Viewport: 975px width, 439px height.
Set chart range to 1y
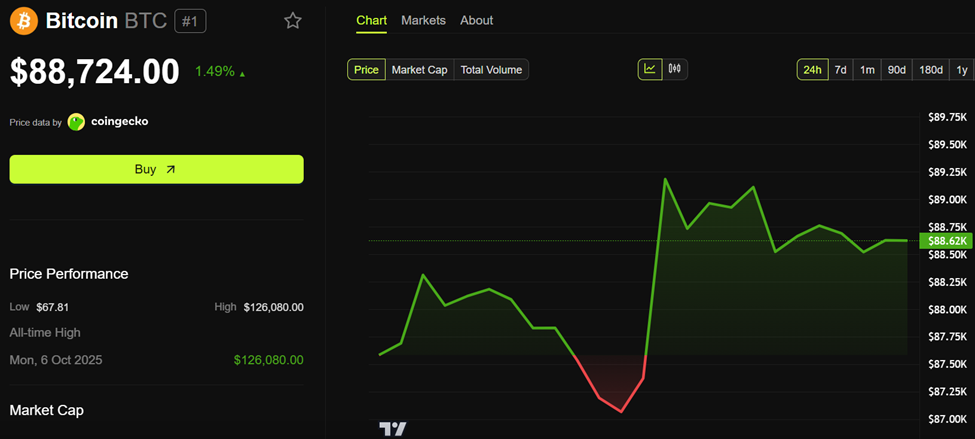point(961,69)
